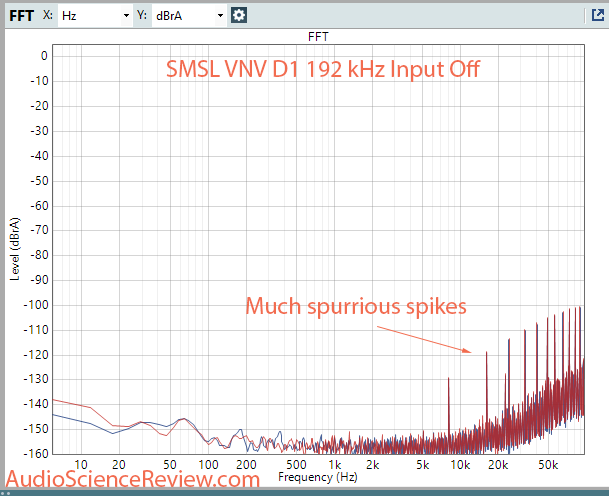The image size is (609, 496).
Task: Click the -160 tick on level axis
Action: (x=36, y=454)
